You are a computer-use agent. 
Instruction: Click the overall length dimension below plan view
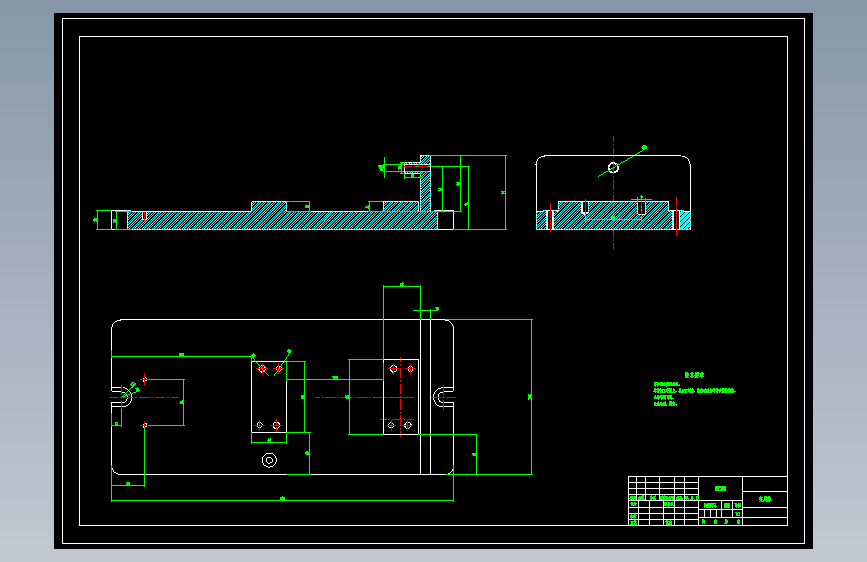pyautogui.click(x=283, y=500)
